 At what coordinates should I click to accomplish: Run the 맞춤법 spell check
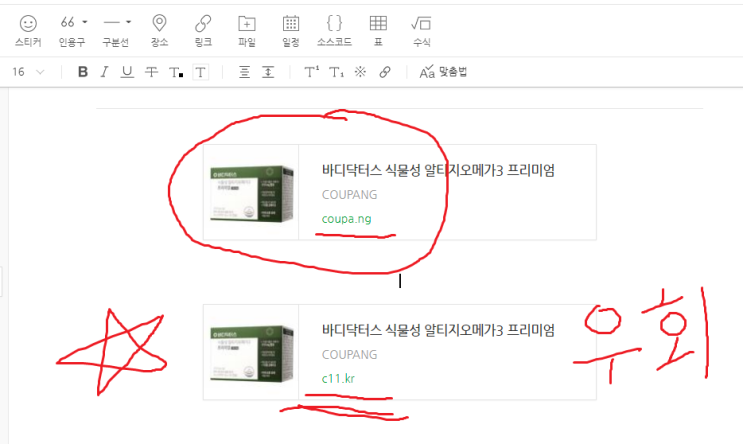[443, 72]
